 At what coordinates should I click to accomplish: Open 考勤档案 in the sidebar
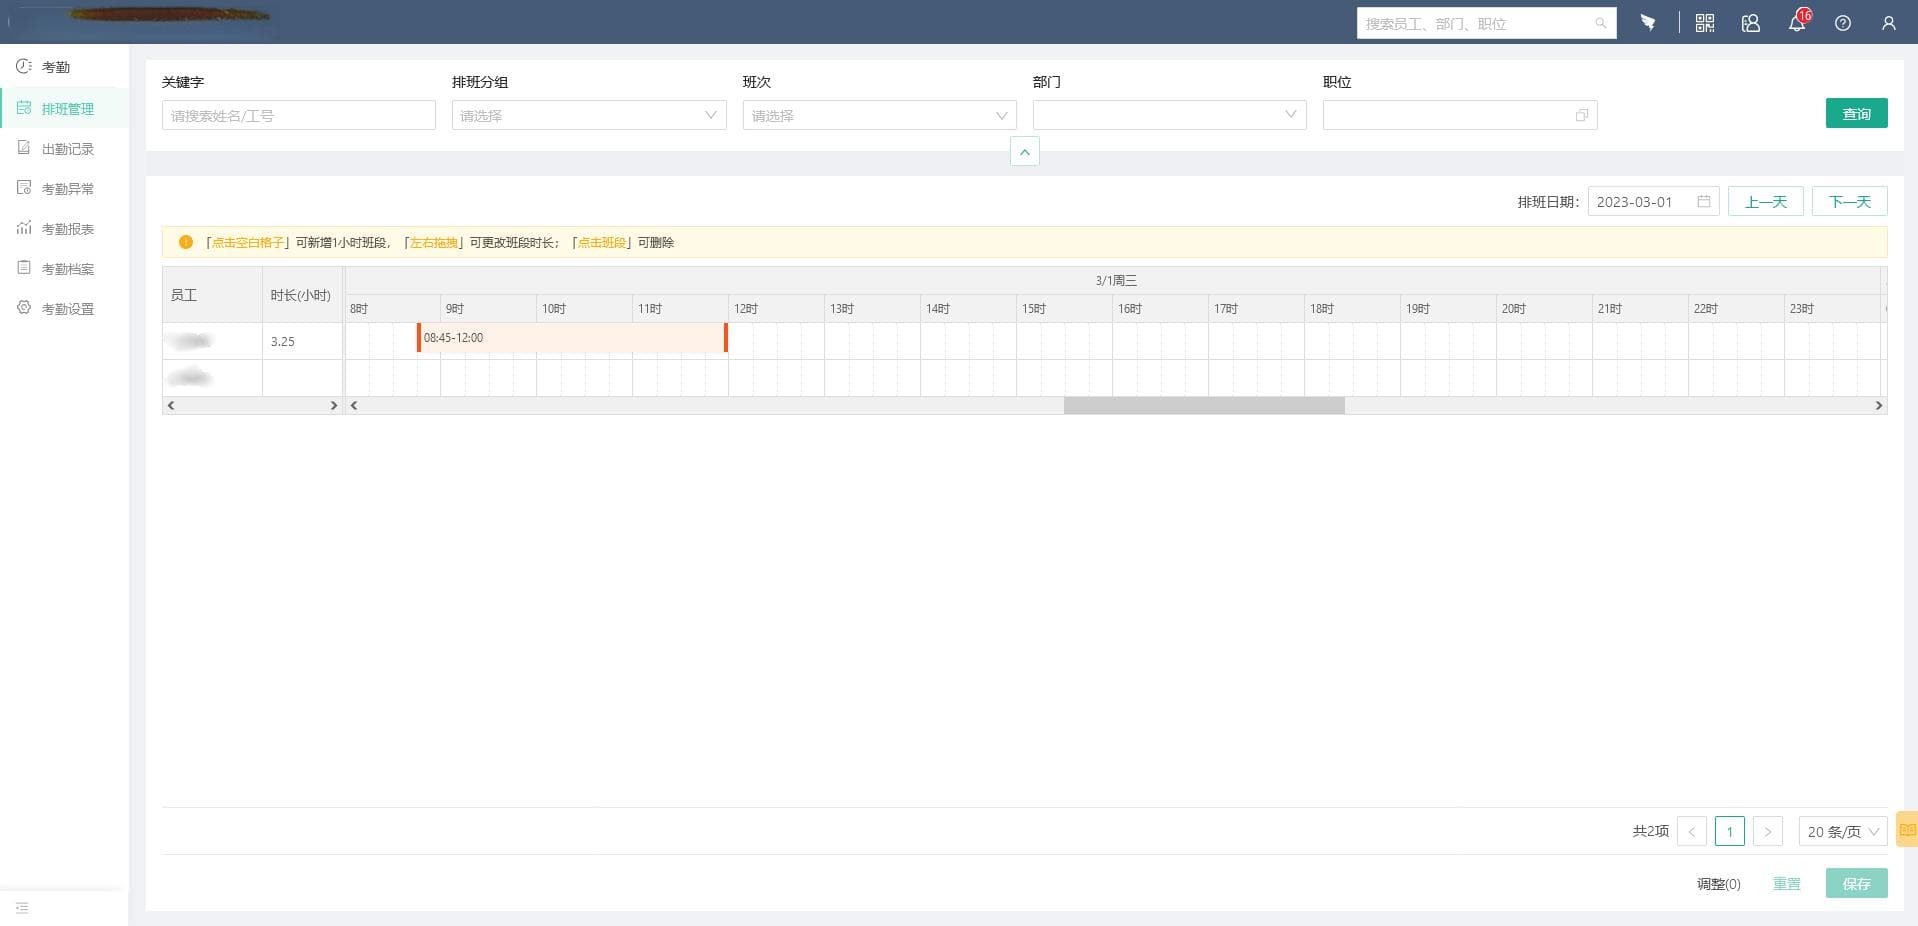coord(66,268)
